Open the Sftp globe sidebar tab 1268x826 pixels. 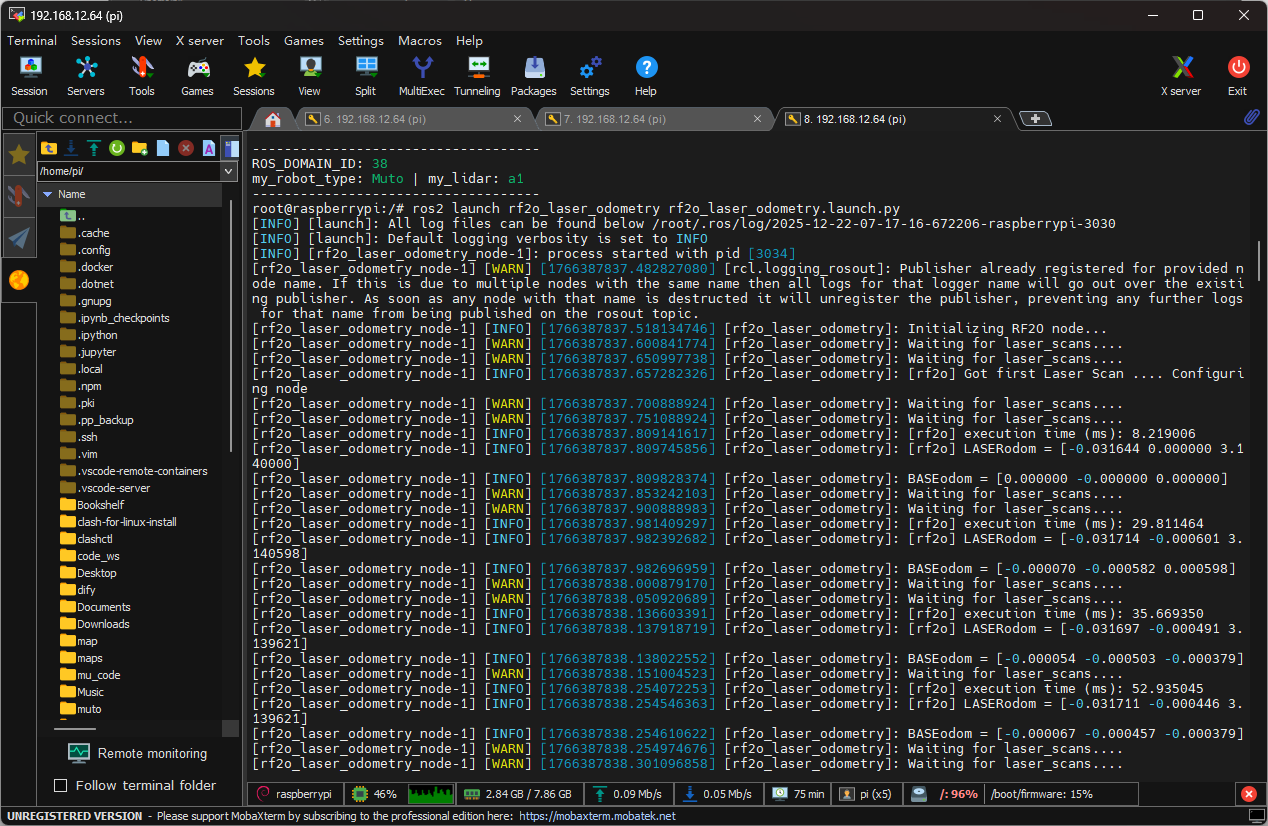coord(18,280)
